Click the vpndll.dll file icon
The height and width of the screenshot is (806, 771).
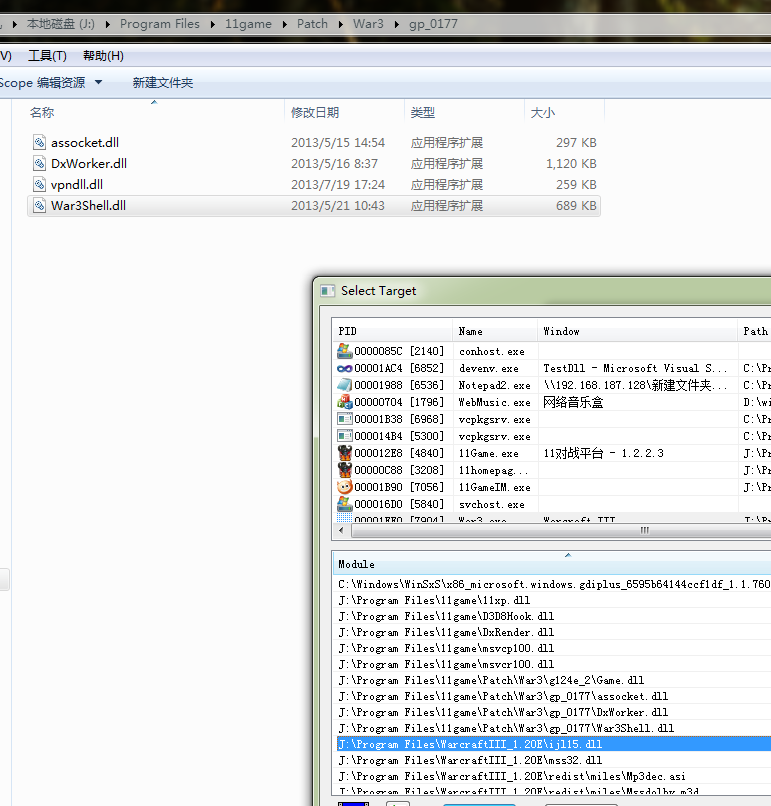pyautogui.click(x=40, y=185)
